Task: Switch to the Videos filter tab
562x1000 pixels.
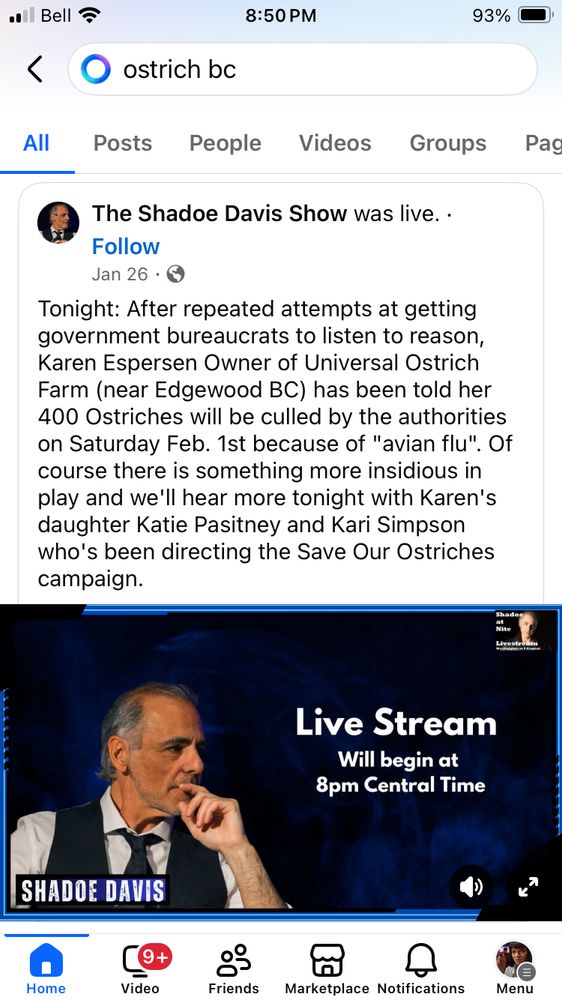Action: (x=335, y=143)
